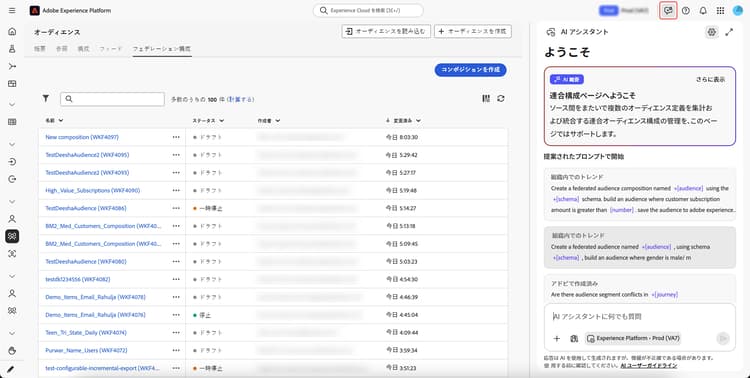Select the suggested prompt about subscription amount
Viewport: 750px width, 378px height.
[640, 193]
